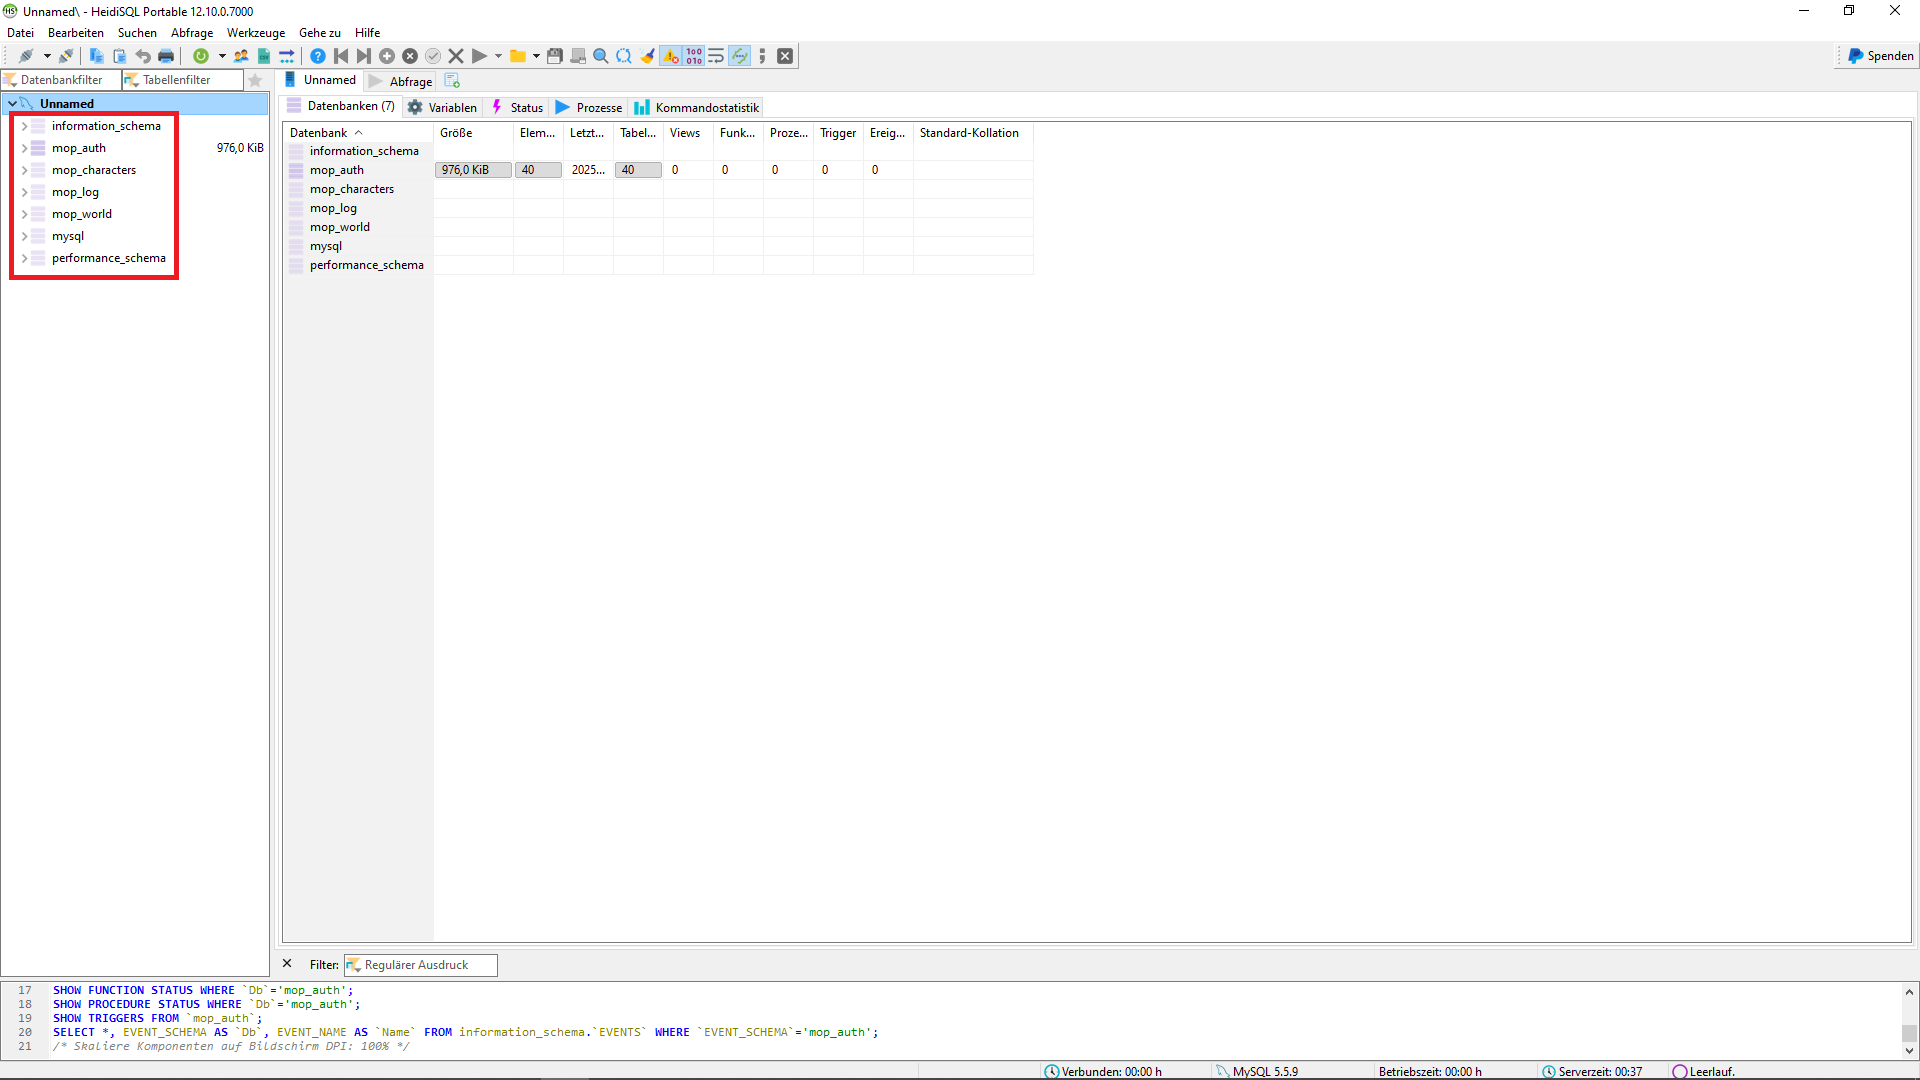Toggle the green bind parameters button
1920x1080 pixels.
pyautogui.click(x=740, y=56)
